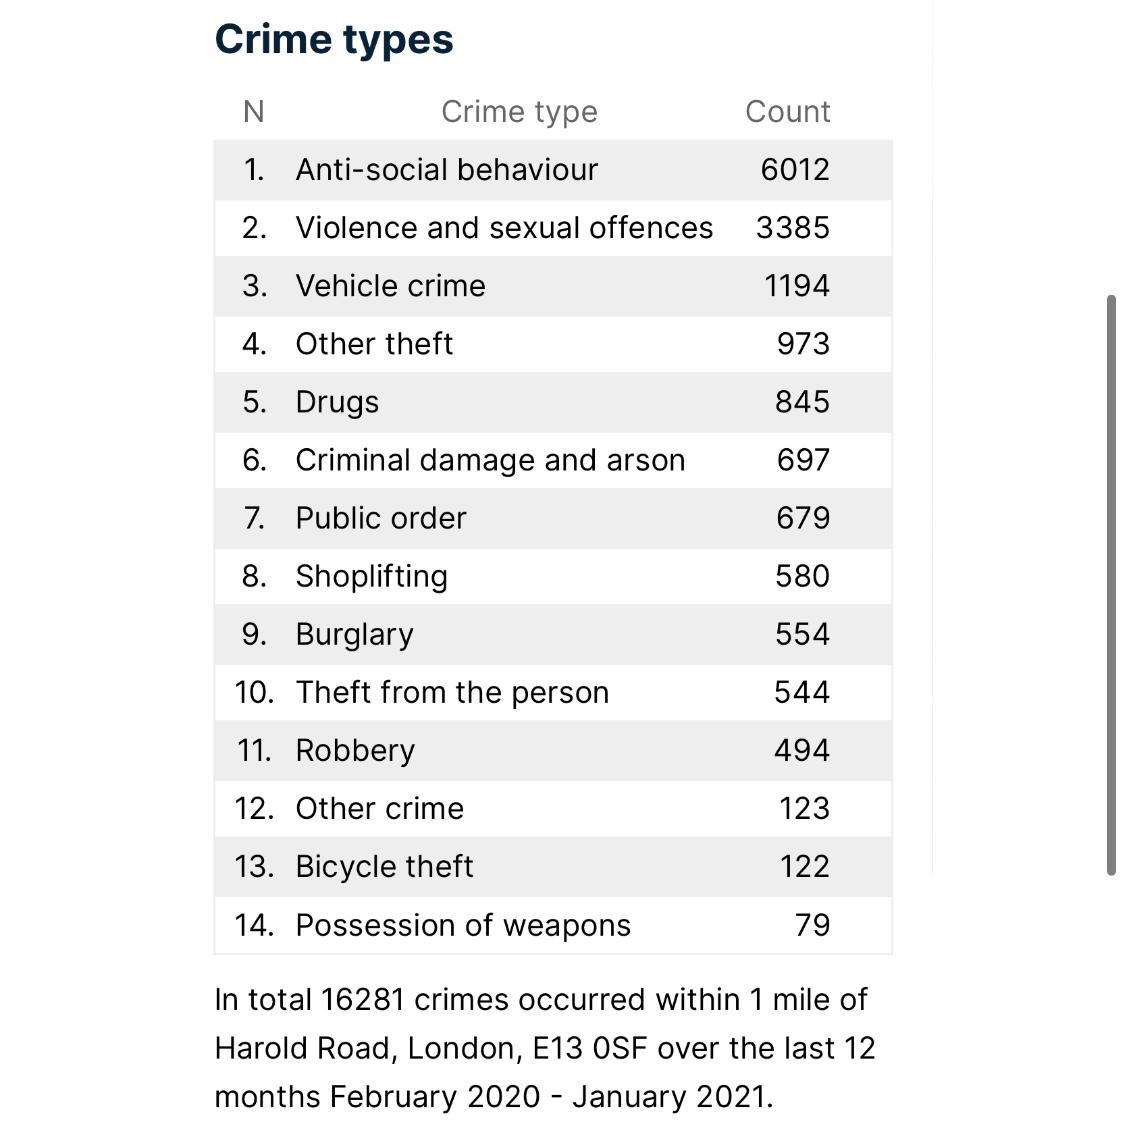Click the Crime type column header
The width and height of the screenshot is (1125, 1125).
519,111
